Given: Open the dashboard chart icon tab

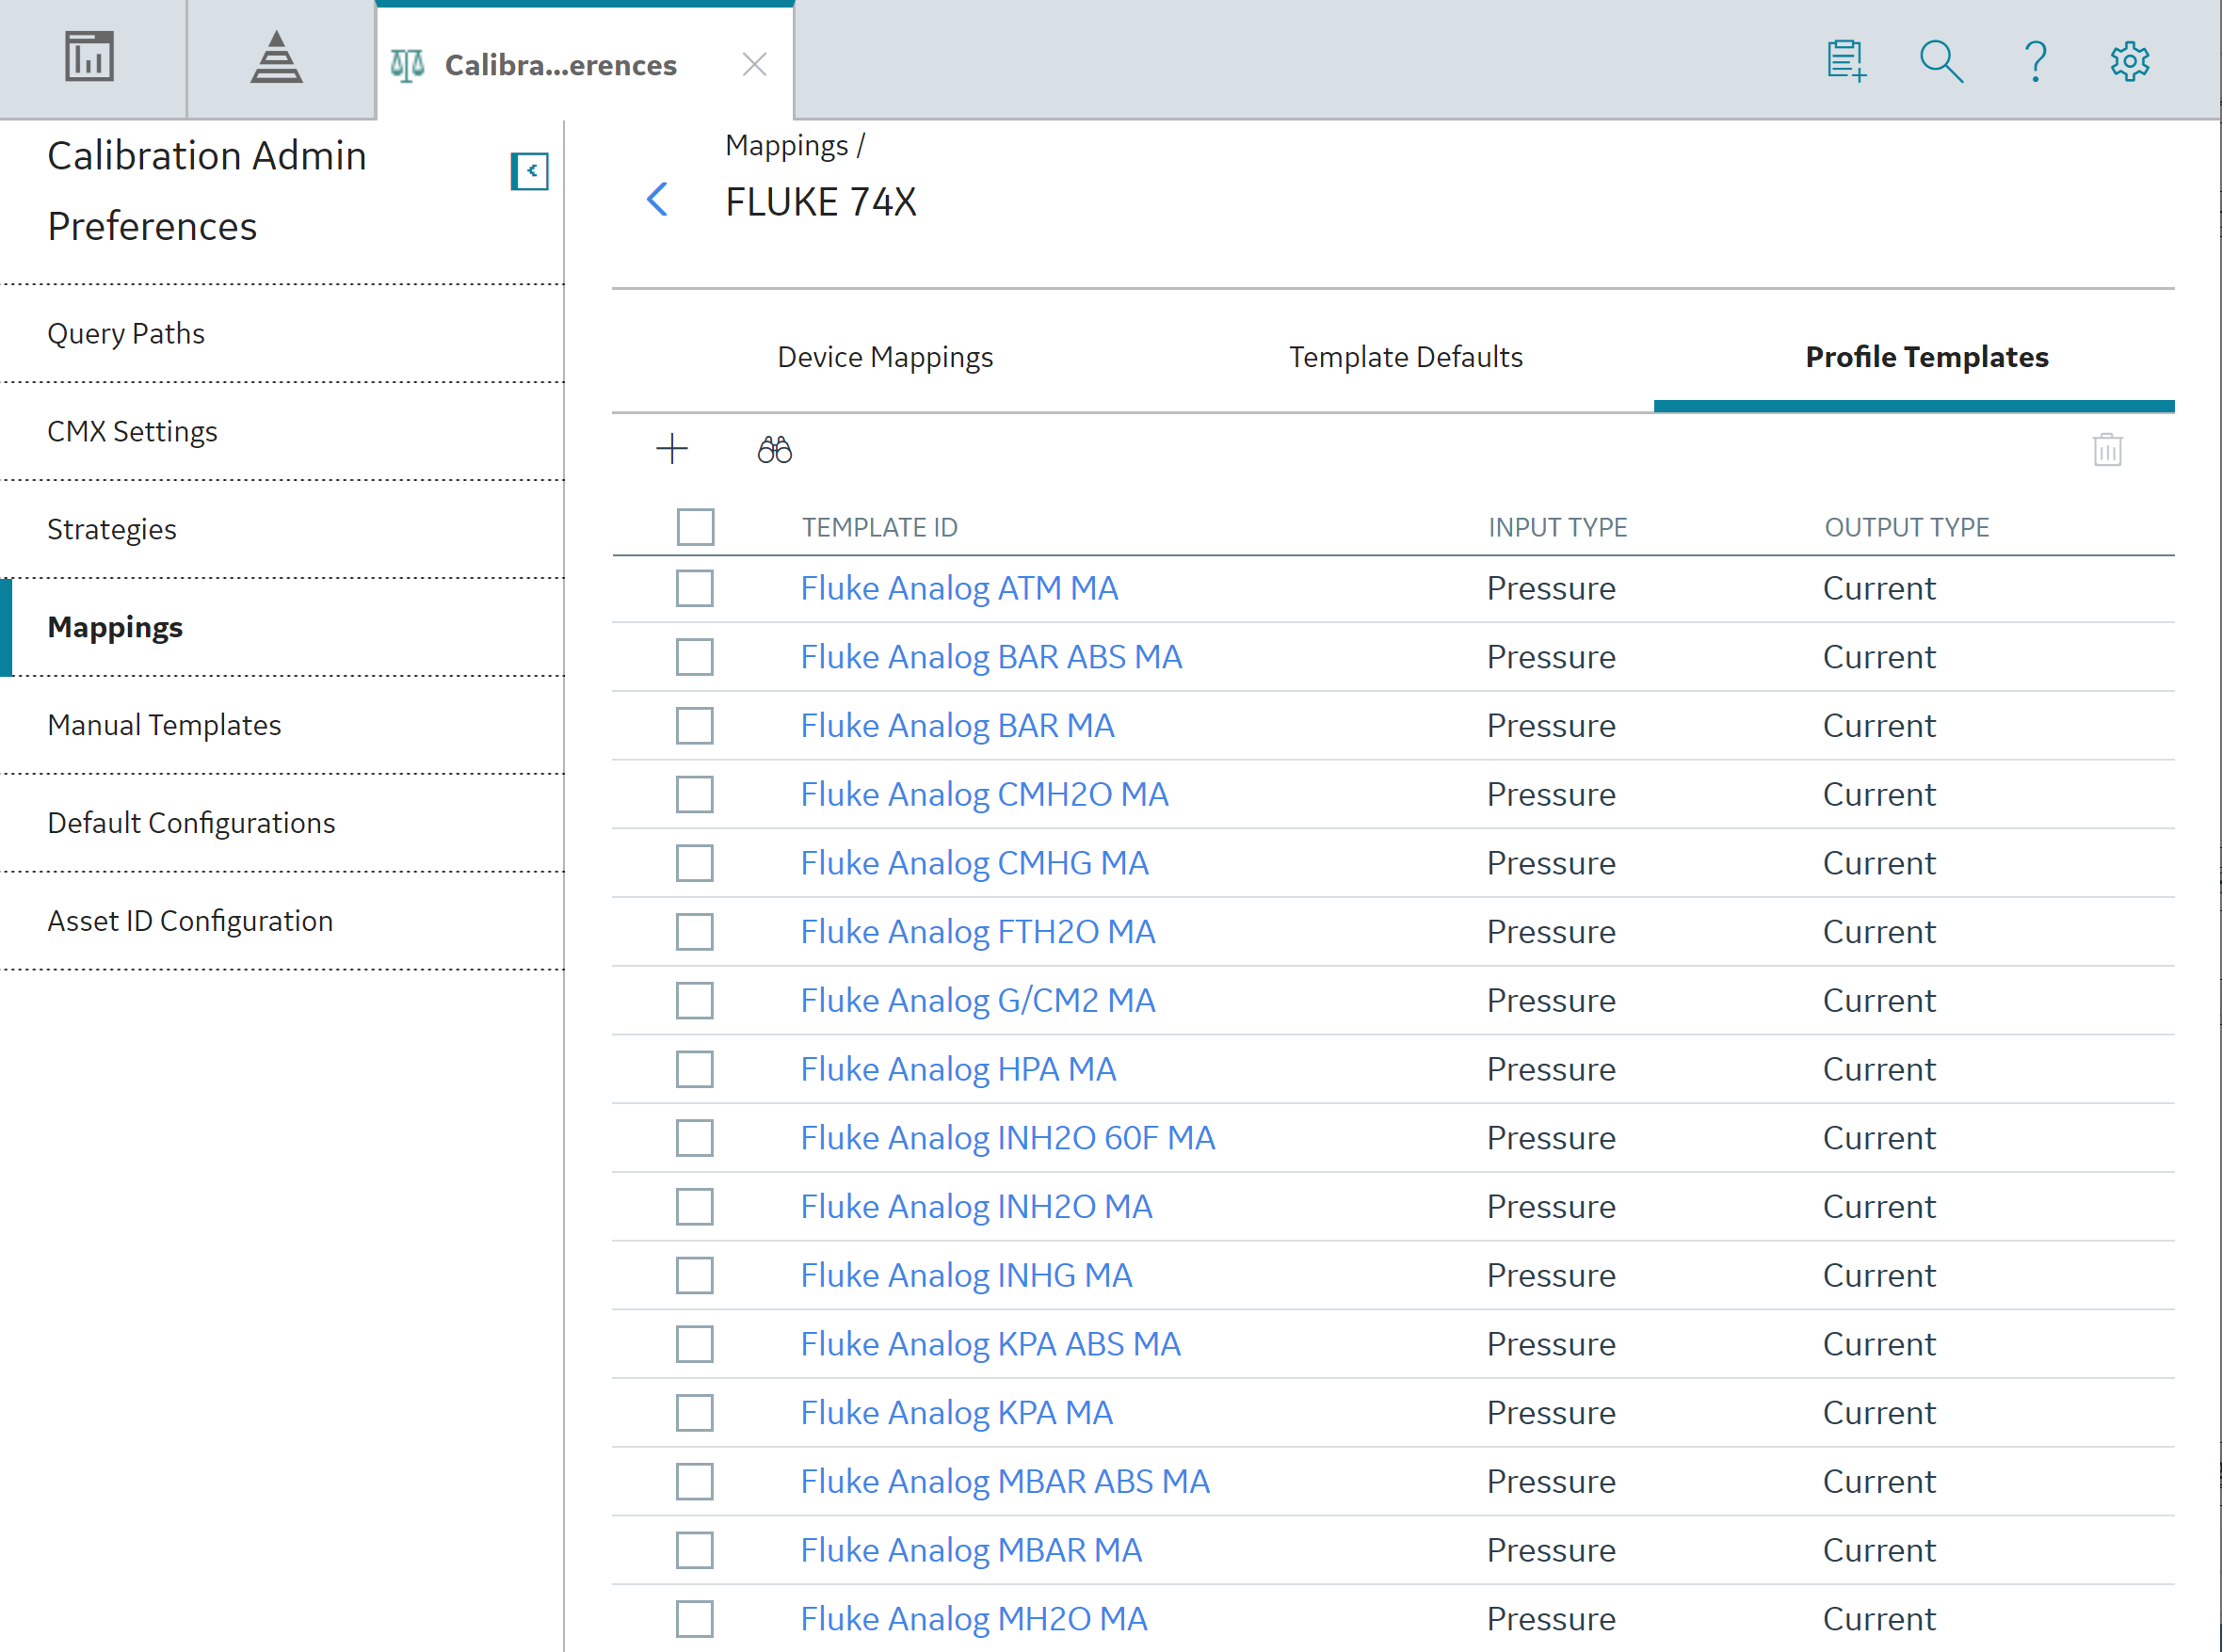Looking at the screenshot, I should pyautogui.click(x=90, y=56).
